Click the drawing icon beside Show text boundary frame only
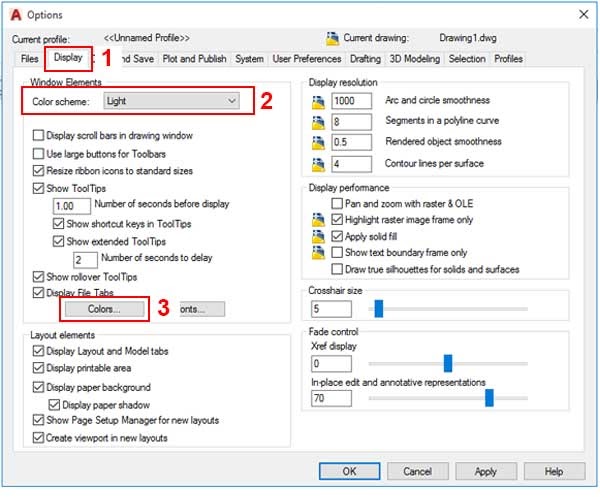This screenshot has height=497, width=600. pos(318,253)
